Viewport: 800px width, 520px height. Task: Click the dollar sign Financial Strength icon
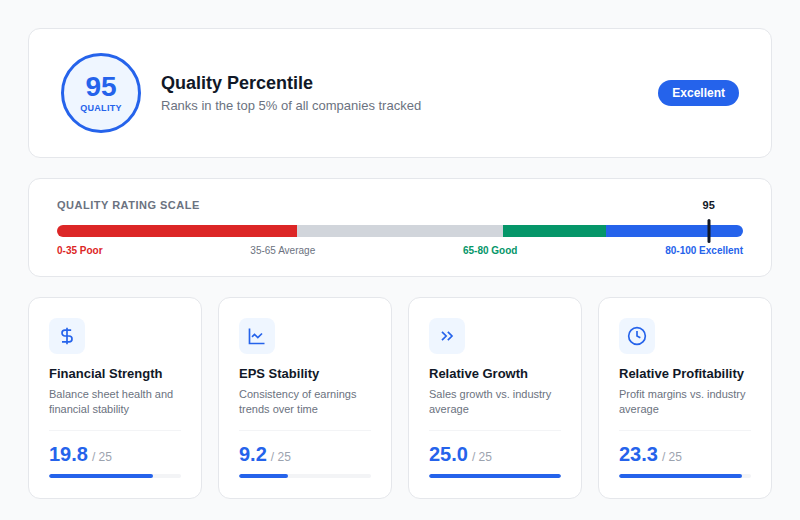(67, 336)
